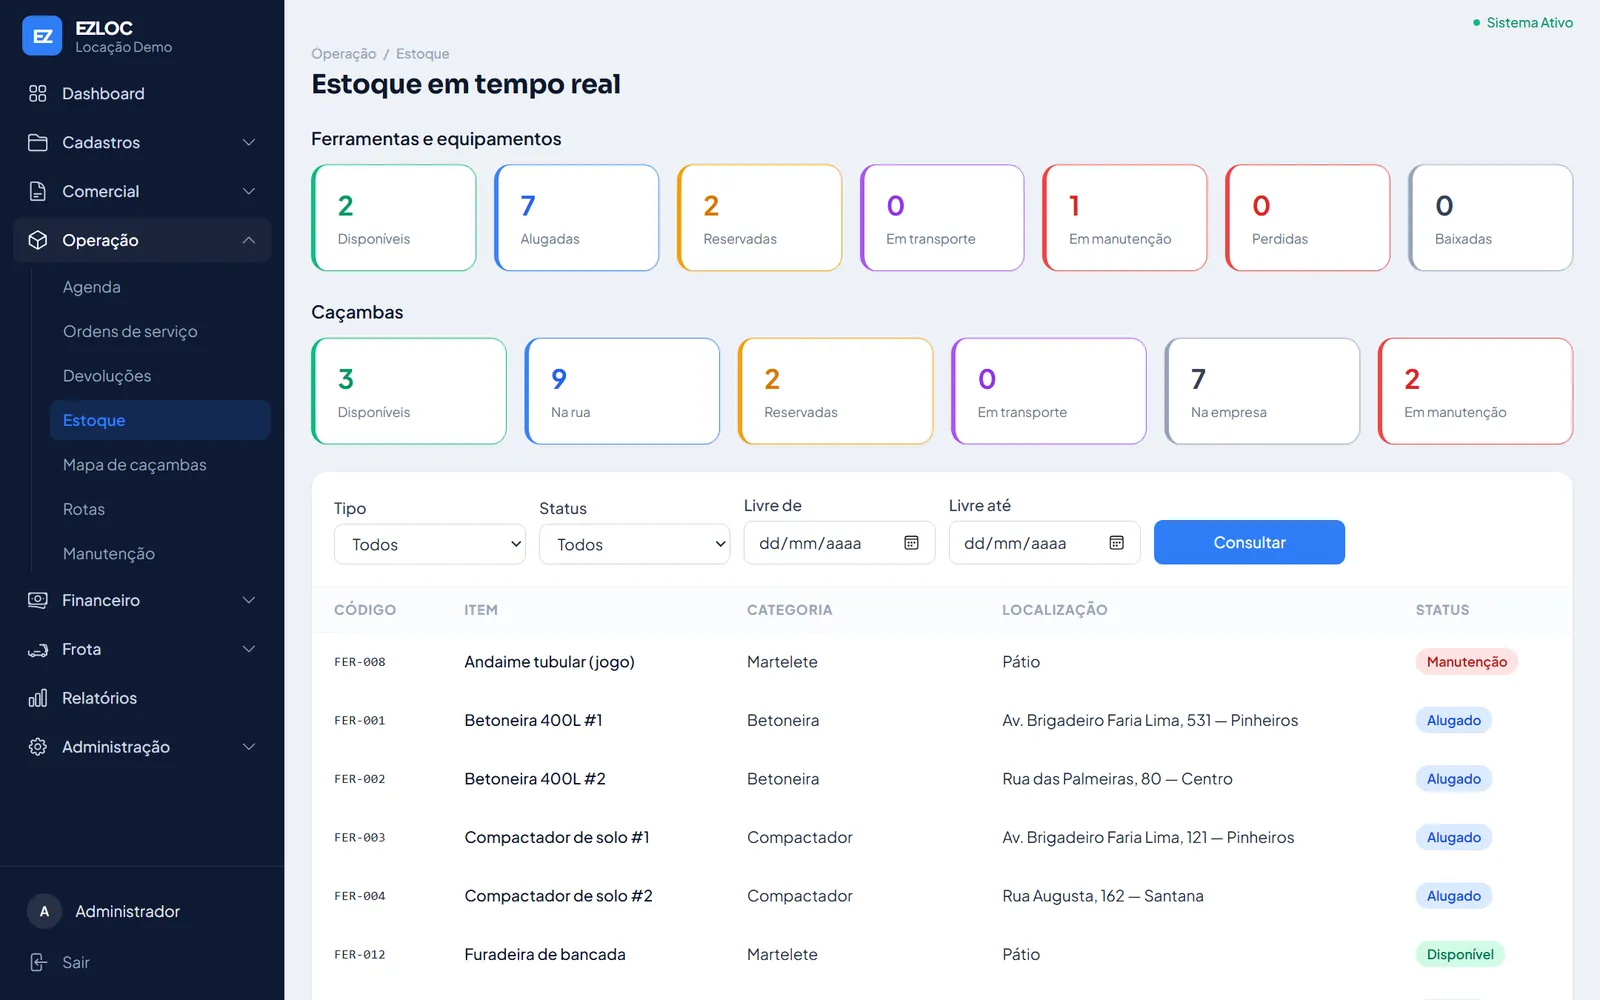Click the Livre de date field
1600x1000 pixels.
[839, 543]
